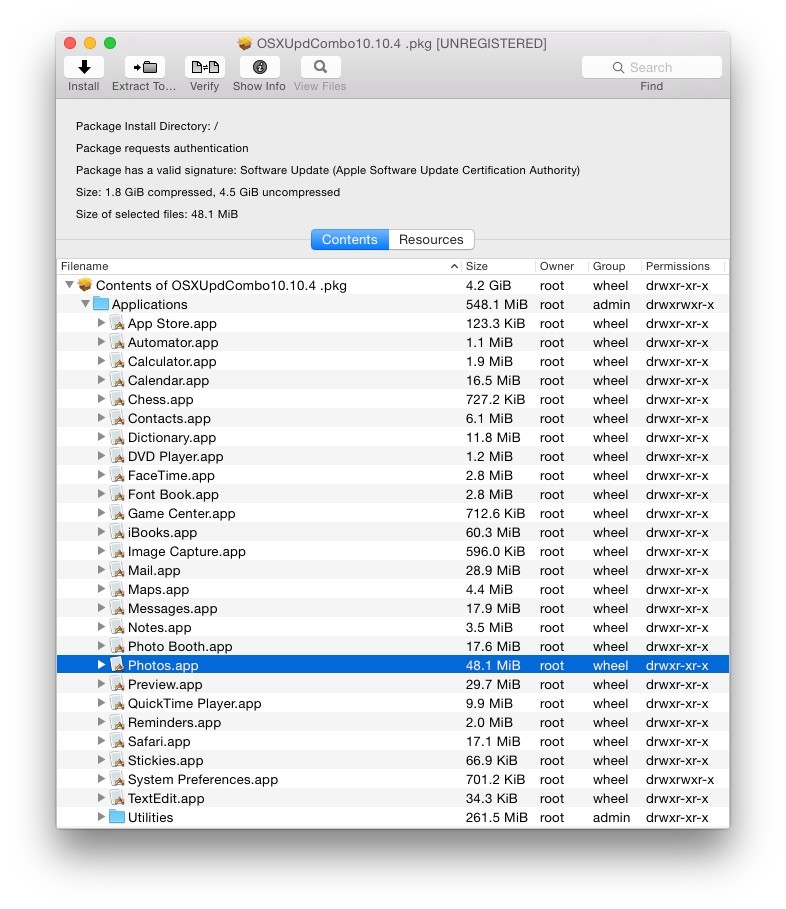Click the Maps.app file icon

[x=117, y=589]
